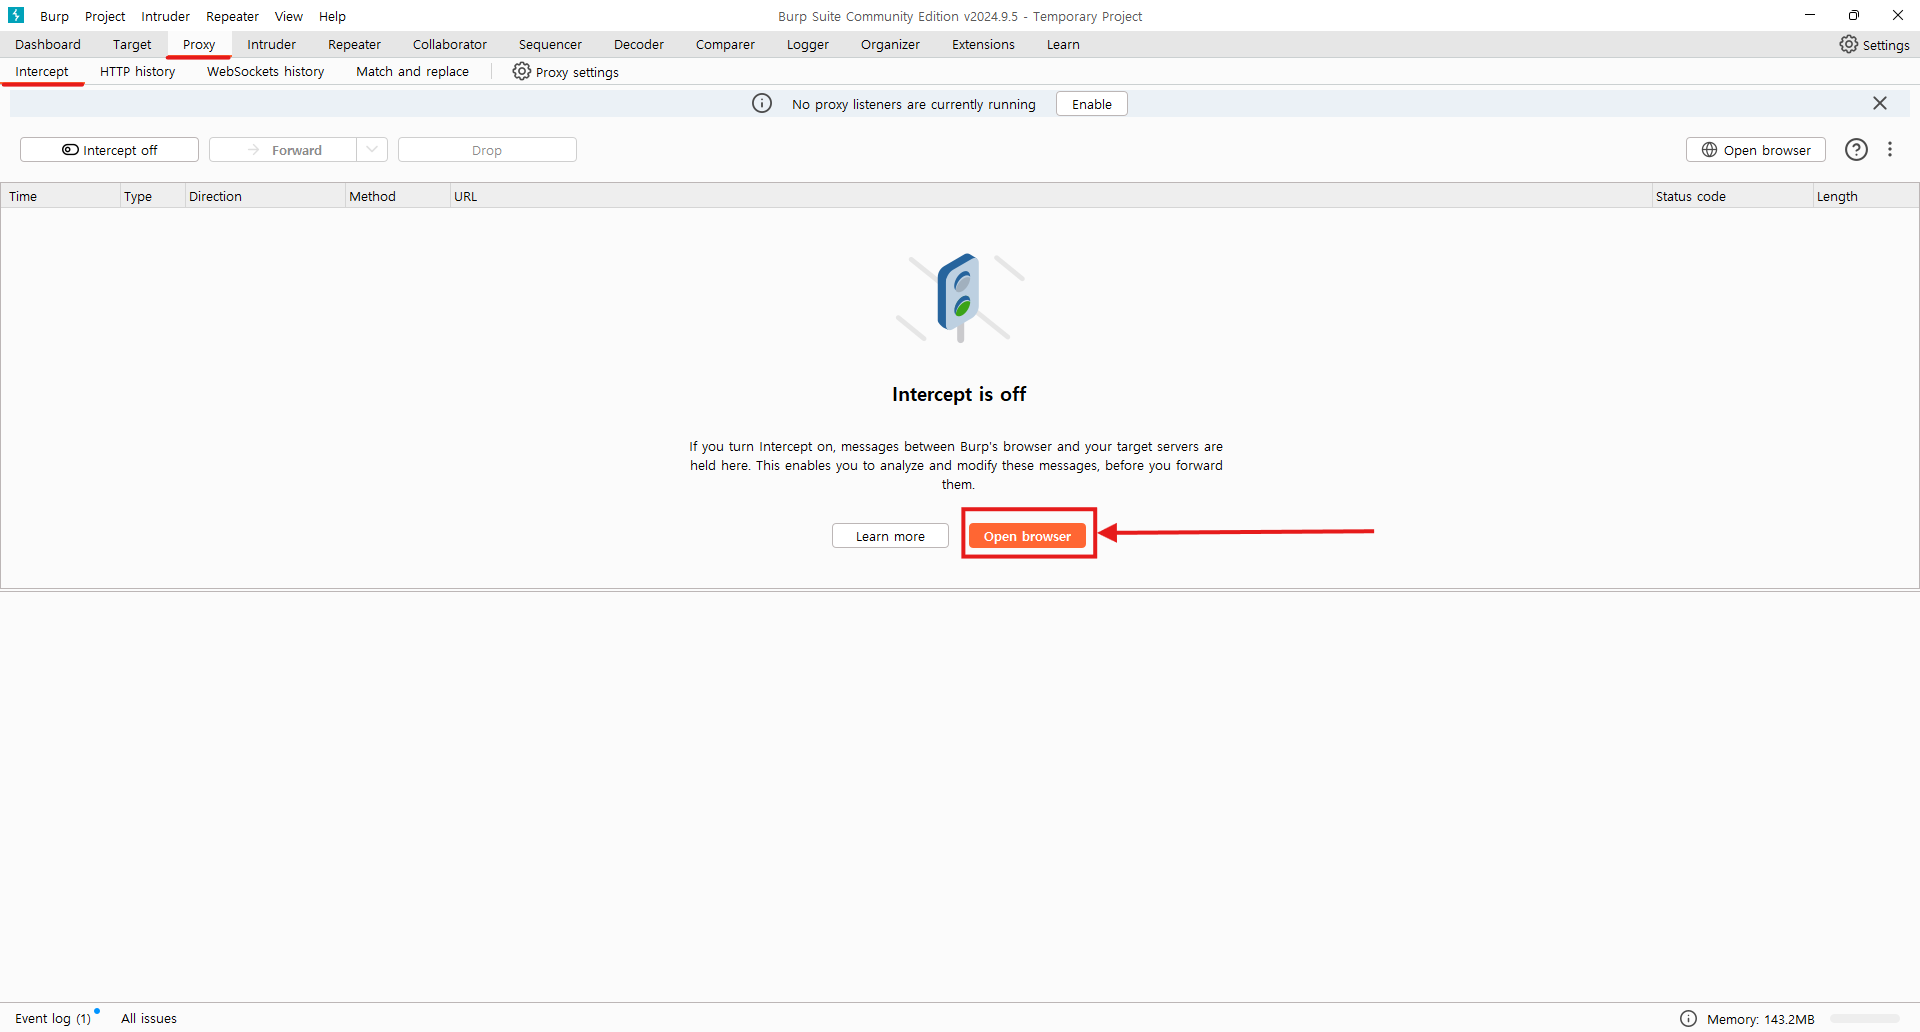The height and width of the screenshot is (1032, 1920).
Task: Switch to the Intruder tool tab
Action: click(271, 45)
